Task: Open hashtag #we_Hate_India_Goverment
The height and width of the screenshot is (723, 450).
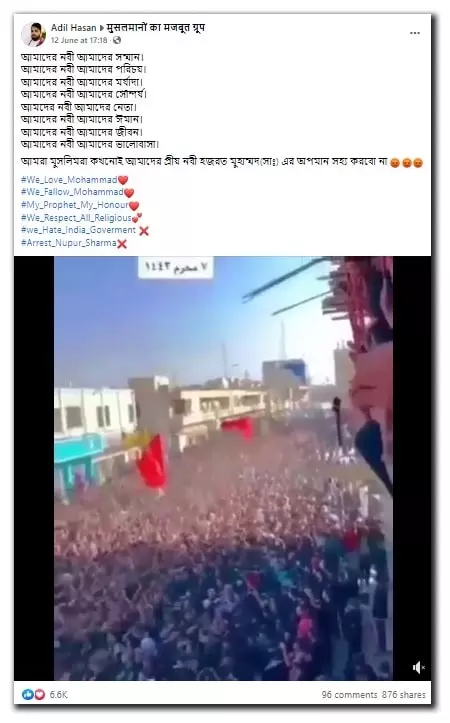Action: [78, 230]
